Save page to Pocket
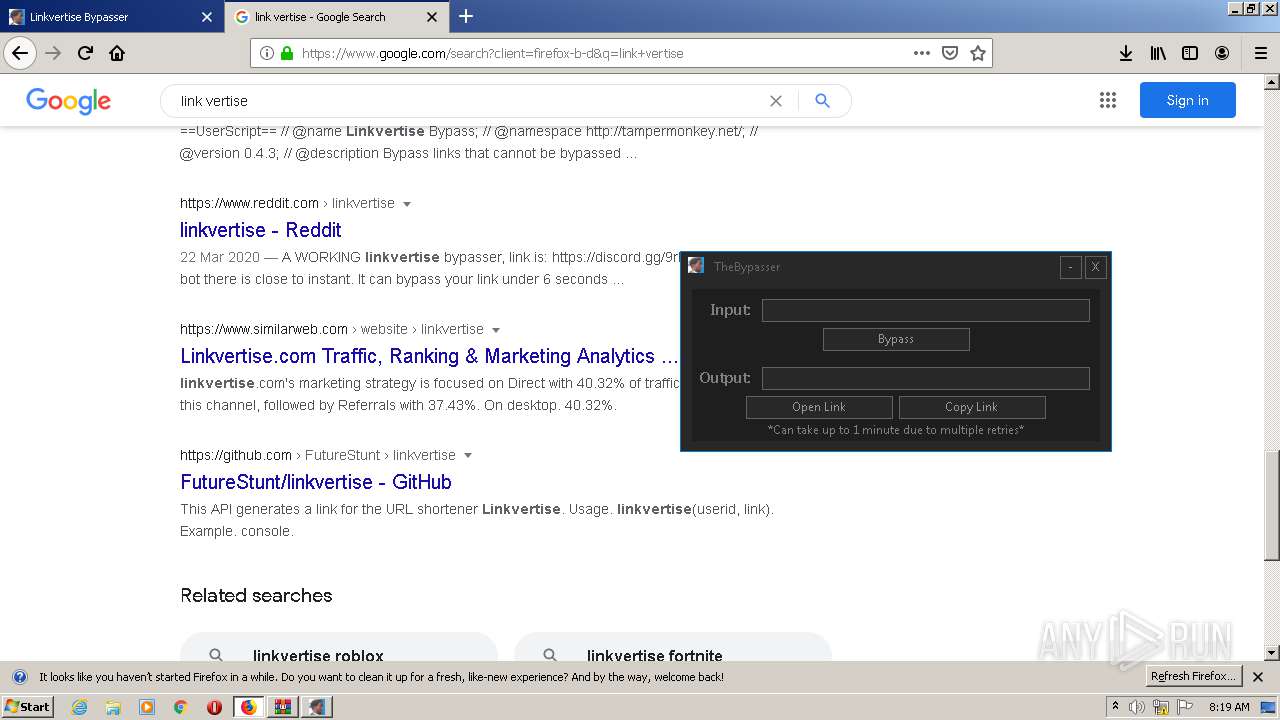This screenshot has width=1280, height=720. [x=950, y=53]
